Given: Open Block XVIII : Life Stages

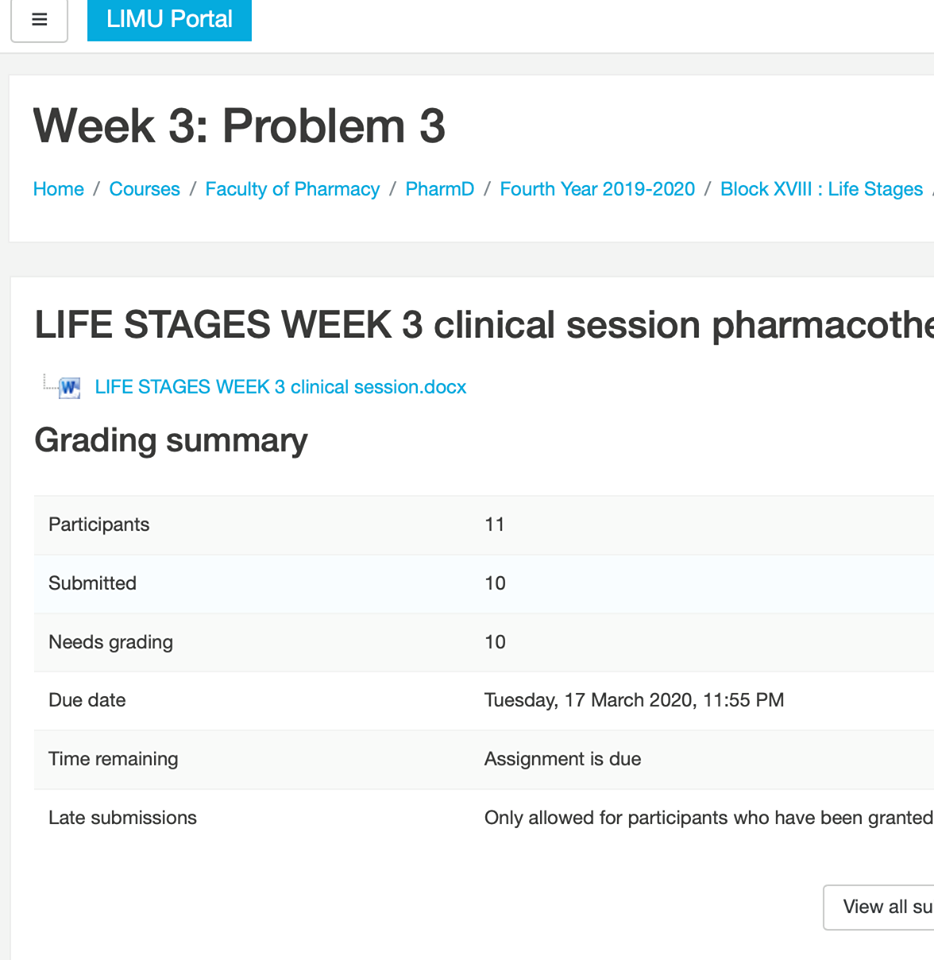Looking at the screenshot, I should (821, 189).
